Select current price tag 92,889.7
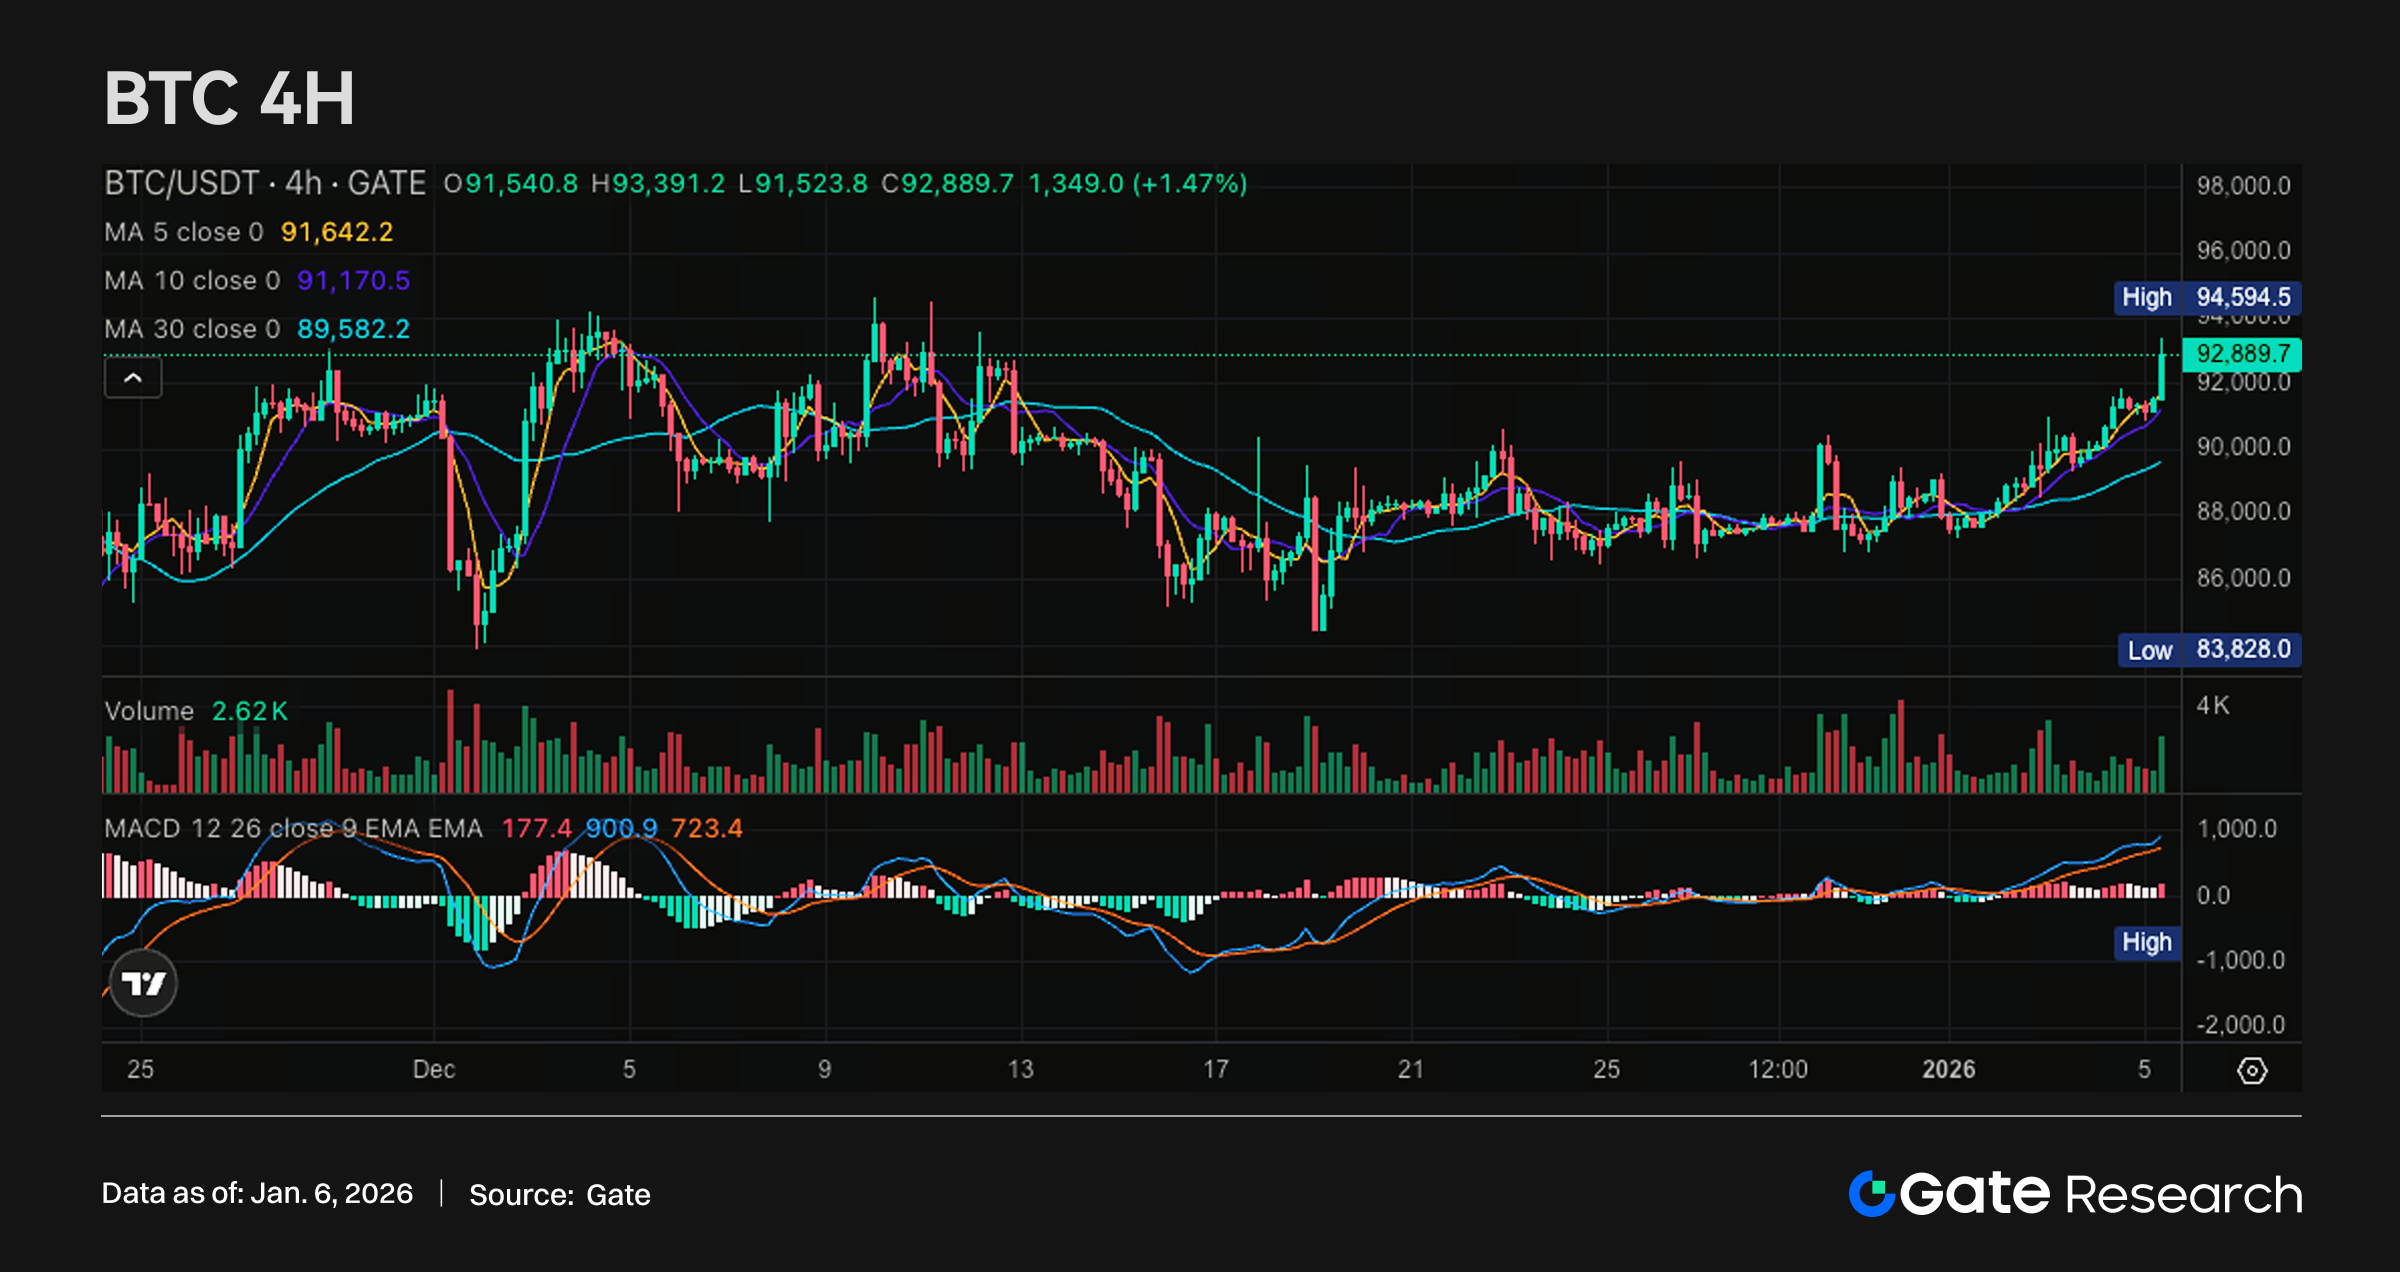The height and width of the screenshot is (1272, 2400). coord(2242,354)
